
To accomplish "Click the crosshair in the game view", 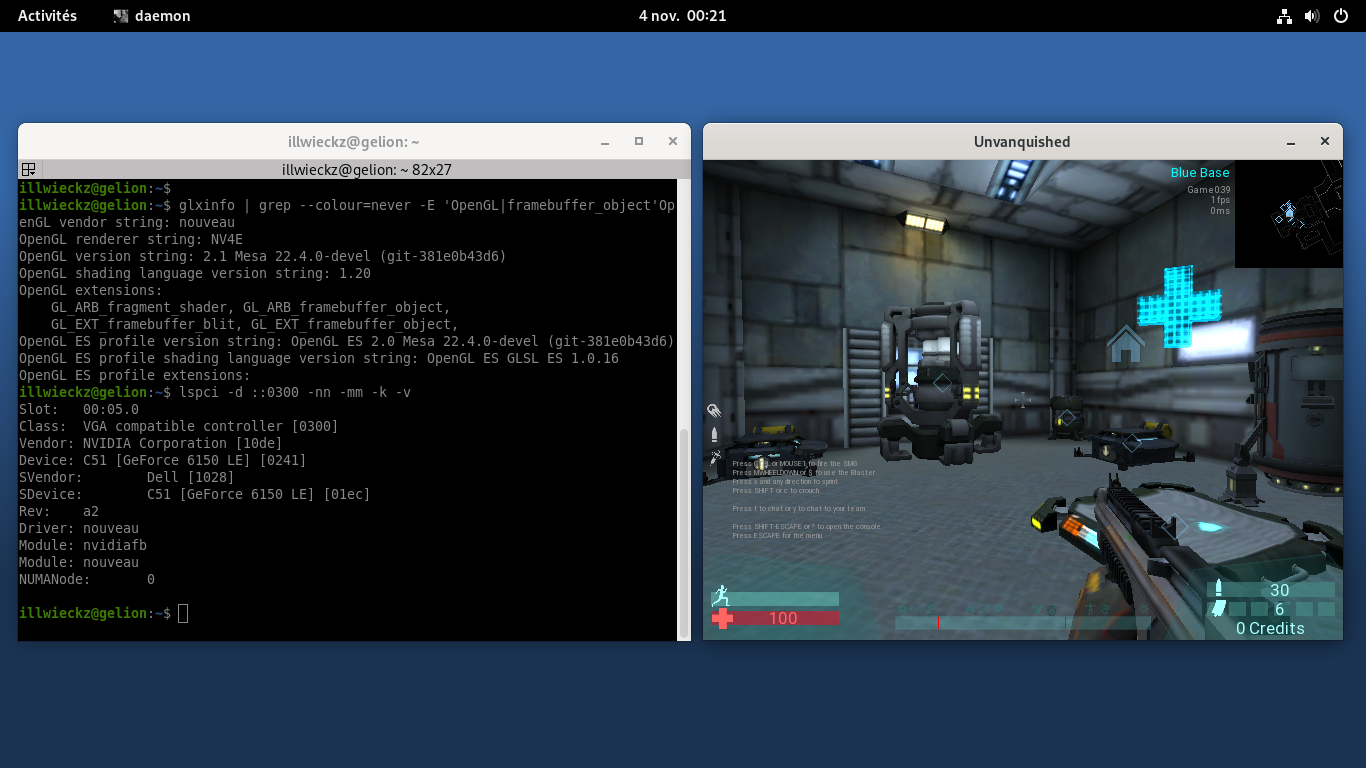I will (x=1022, y=400).
